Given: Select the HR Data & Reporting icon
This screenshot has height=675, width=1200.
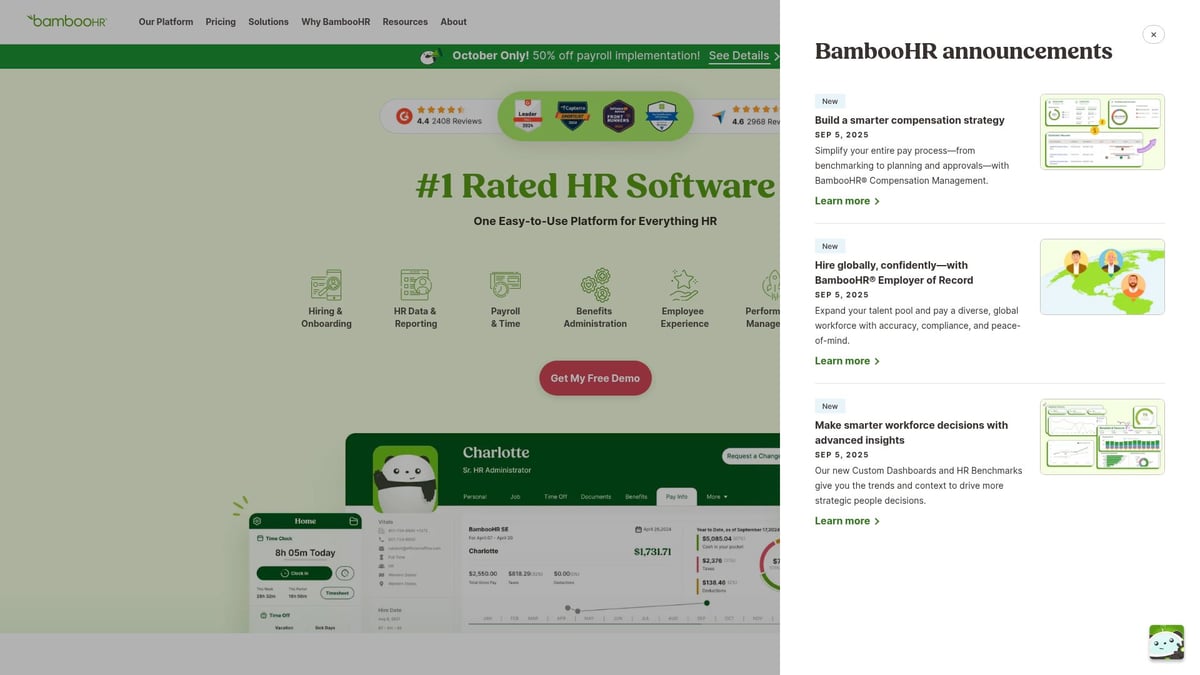Looking at the screenshot, I should 415,283.
